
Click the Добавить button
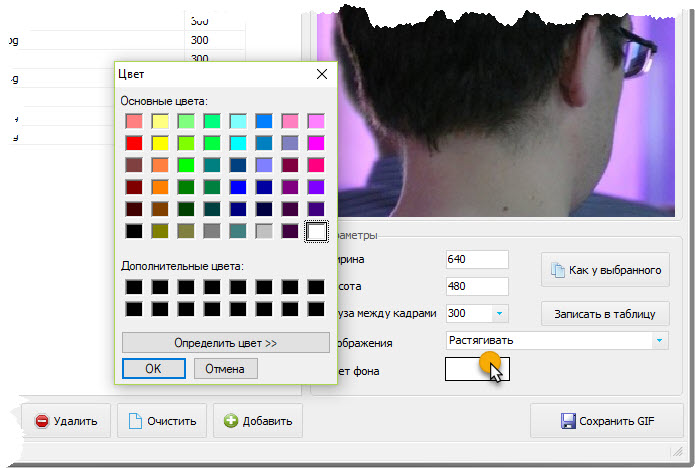258,421
